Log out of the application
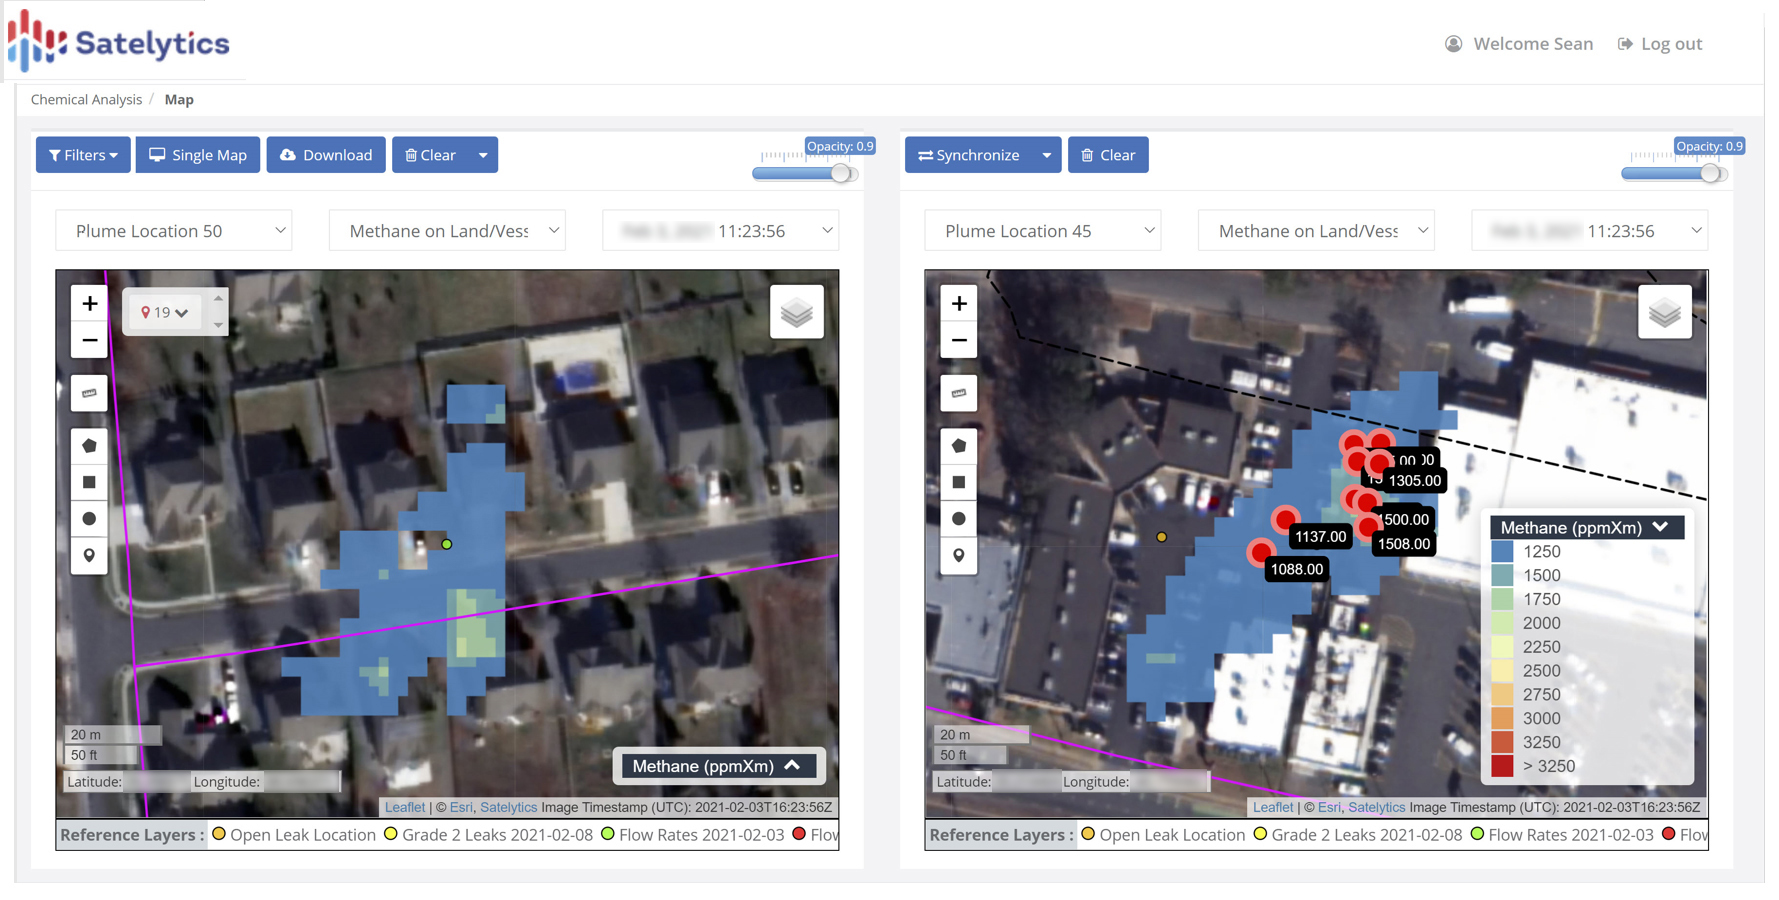This screenshot has width=1779, height=900. 1660,44
